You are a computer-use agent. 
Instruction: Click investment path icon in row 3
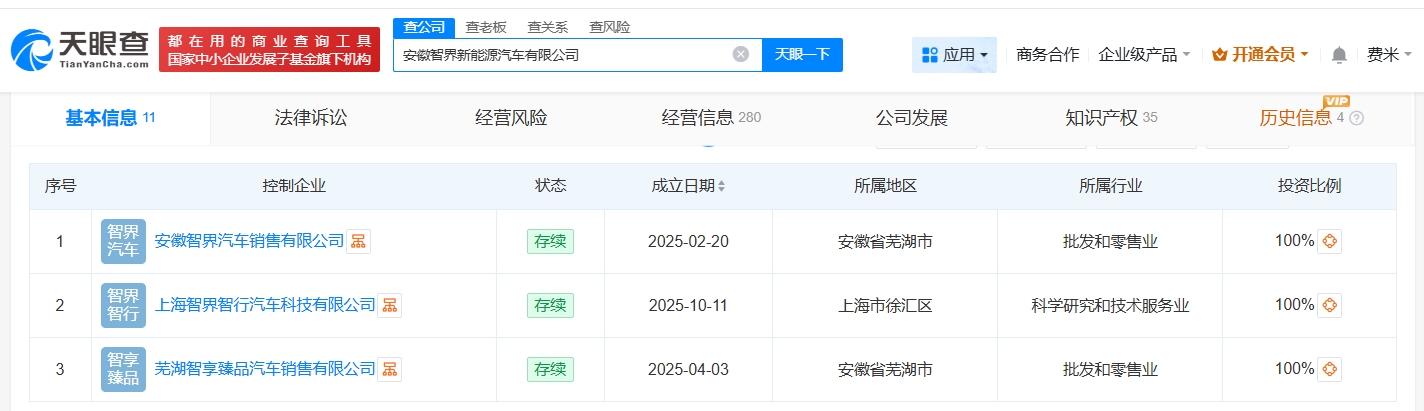pyautogui.click(x=1329, y=369)
